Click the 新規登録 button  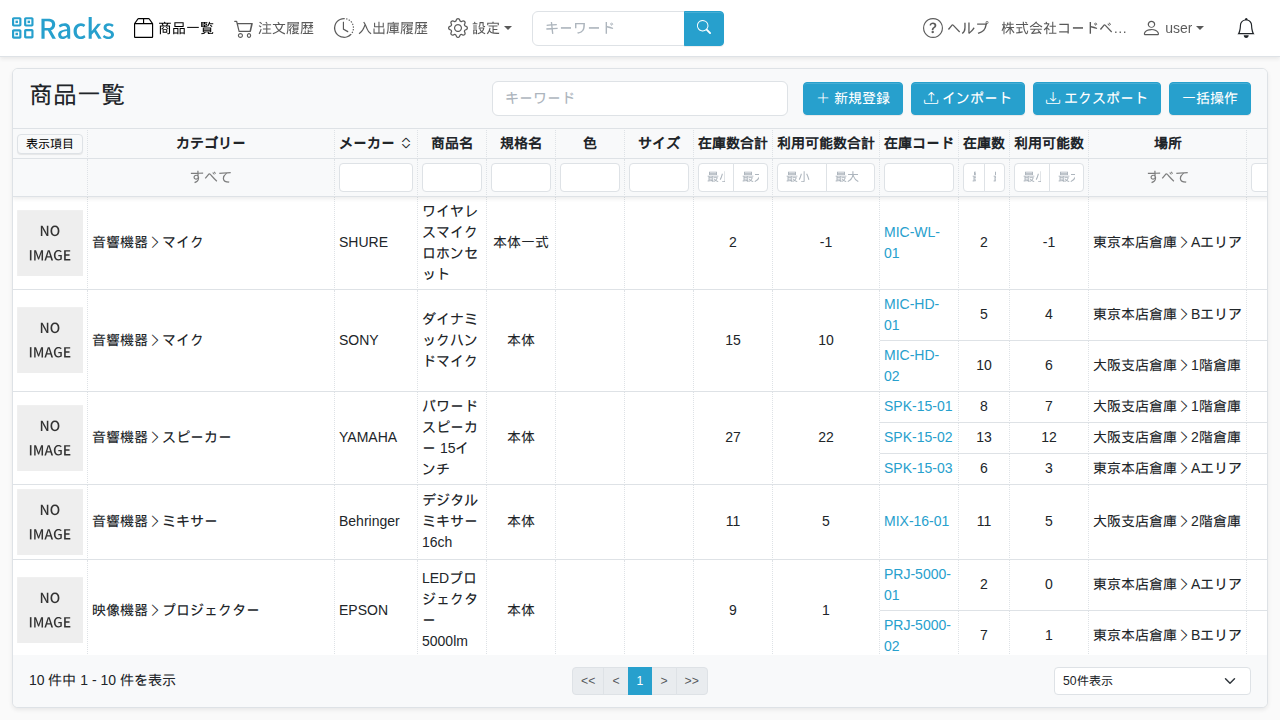point(853,98)
